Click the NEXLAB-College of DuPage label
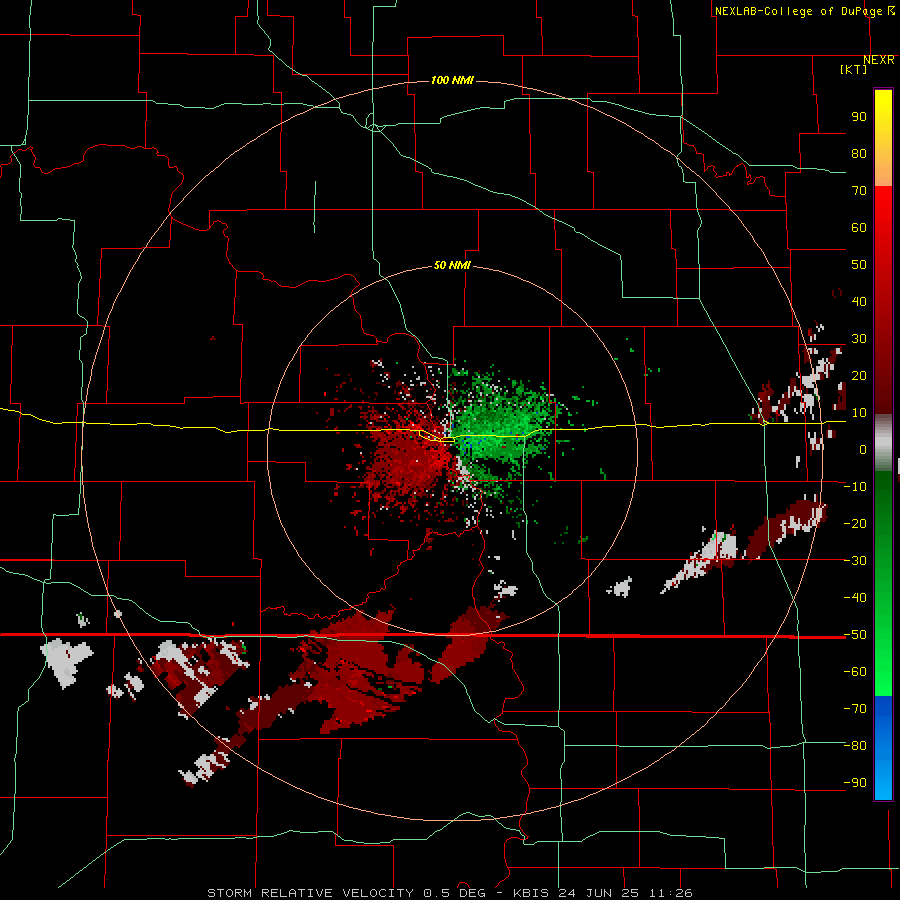This screenshot has height=900, width=900. (805, 11)
